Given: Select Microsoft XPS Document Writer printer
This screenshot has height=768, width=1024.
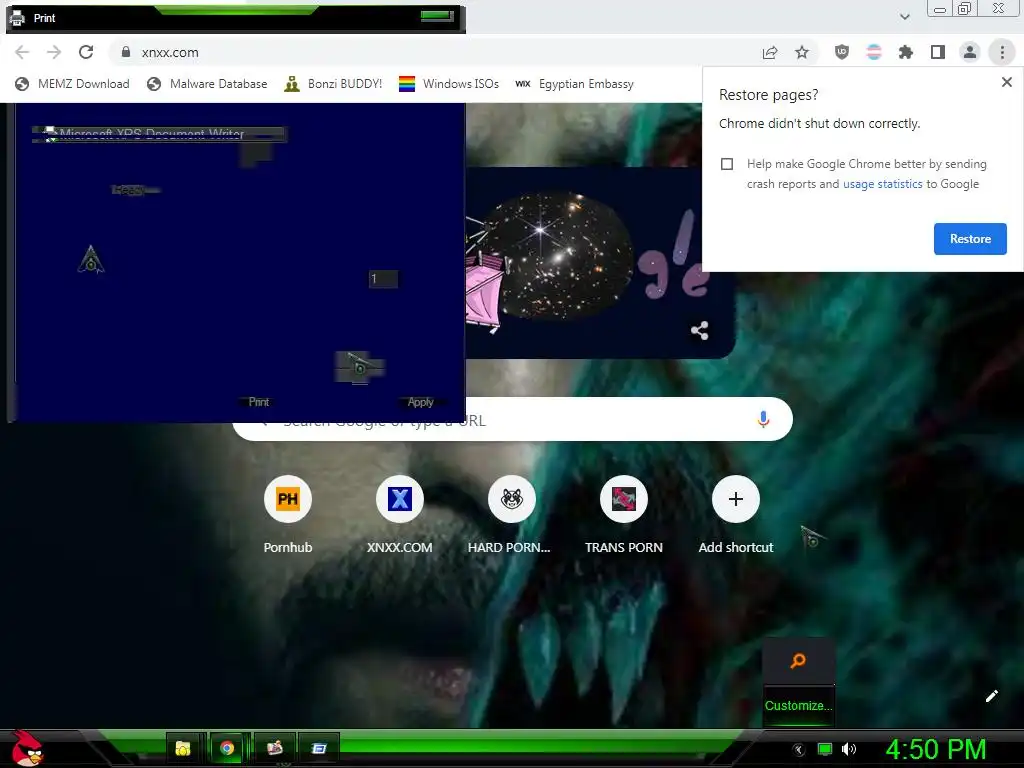Looking at the screenshot, I should [159, 135].
